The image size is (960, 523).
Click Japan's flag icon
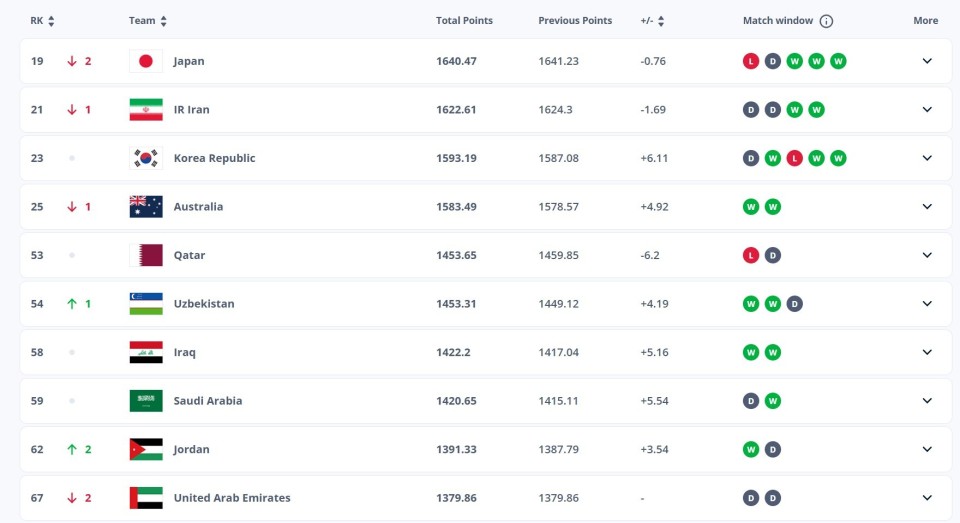pos(146,61)
